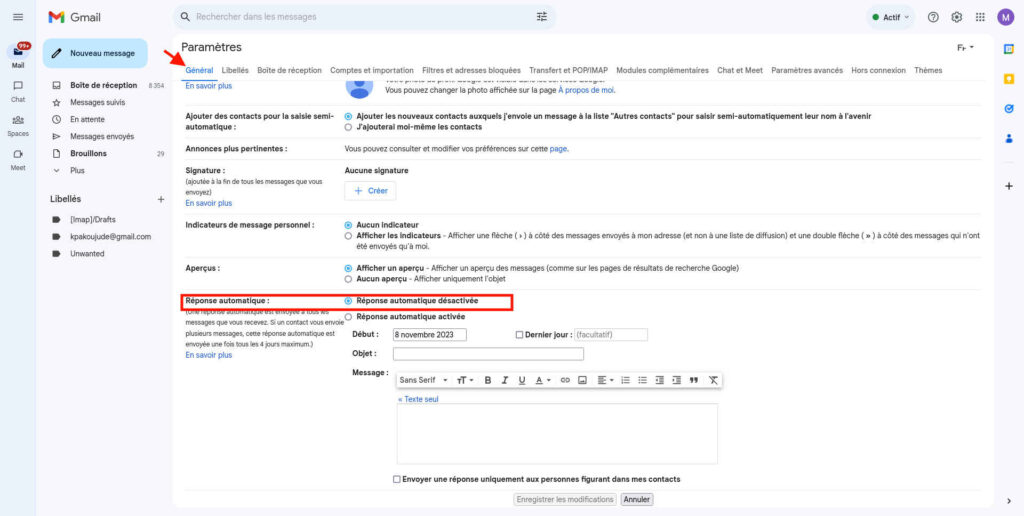
Task: Open text size dropdown
Action: (465, 380)
